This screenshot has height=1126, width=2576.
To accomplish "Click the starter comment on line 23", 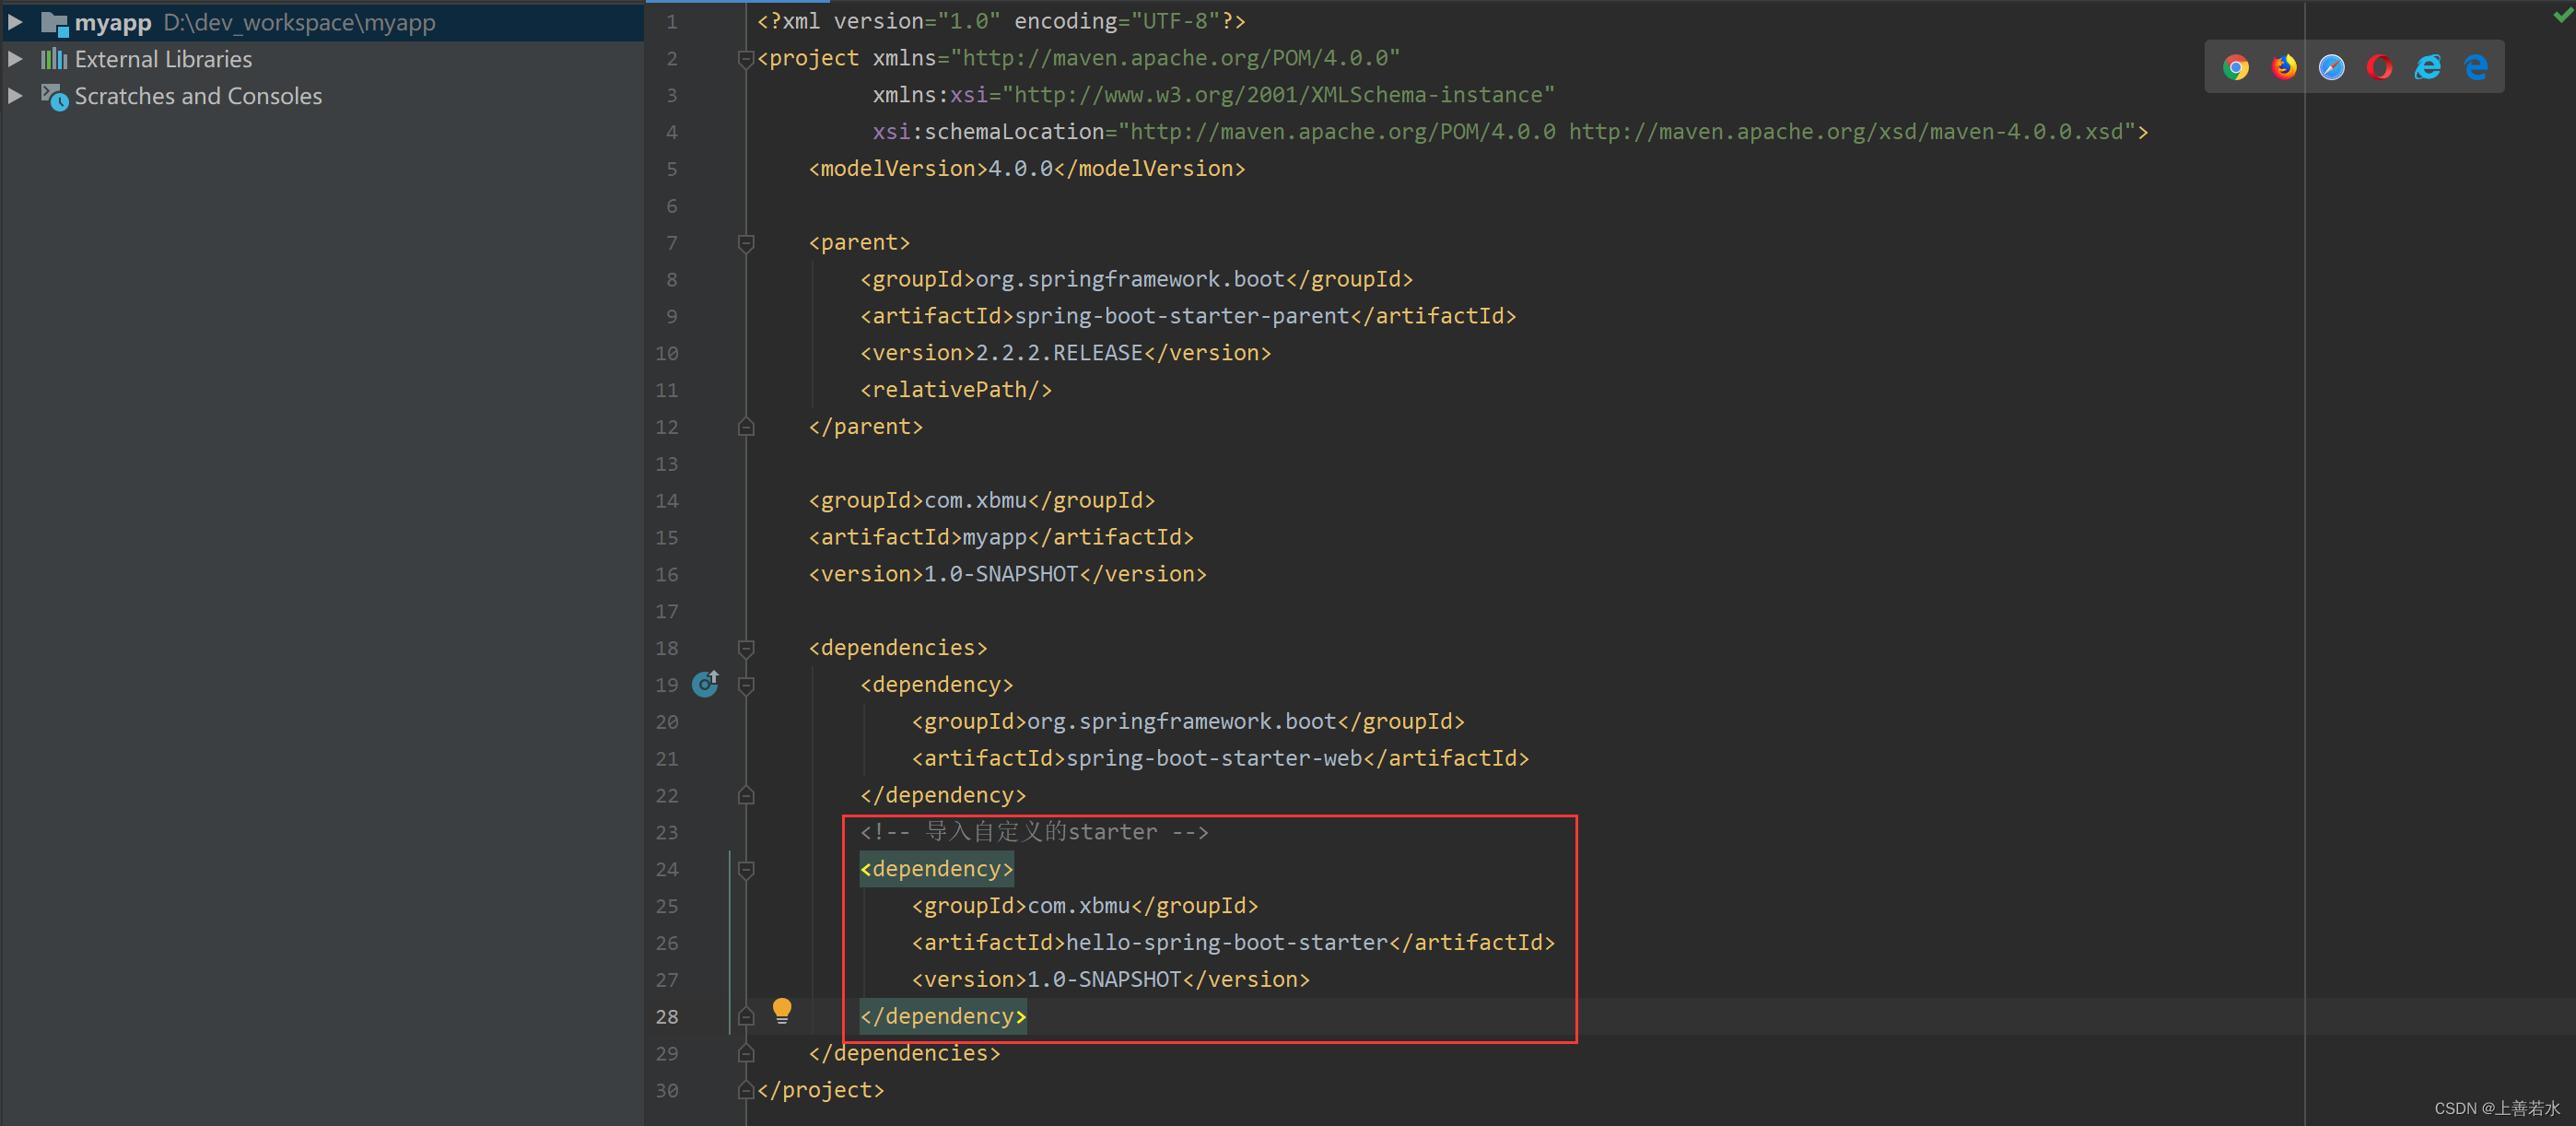I will point(1034,832).
